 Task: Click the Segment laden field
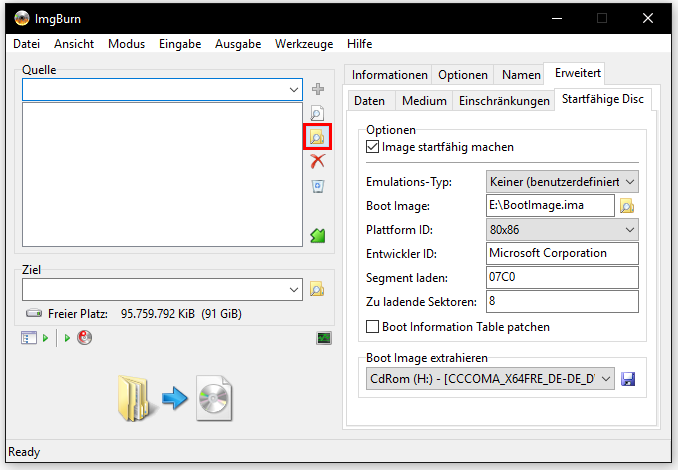[x=562, y=277]
